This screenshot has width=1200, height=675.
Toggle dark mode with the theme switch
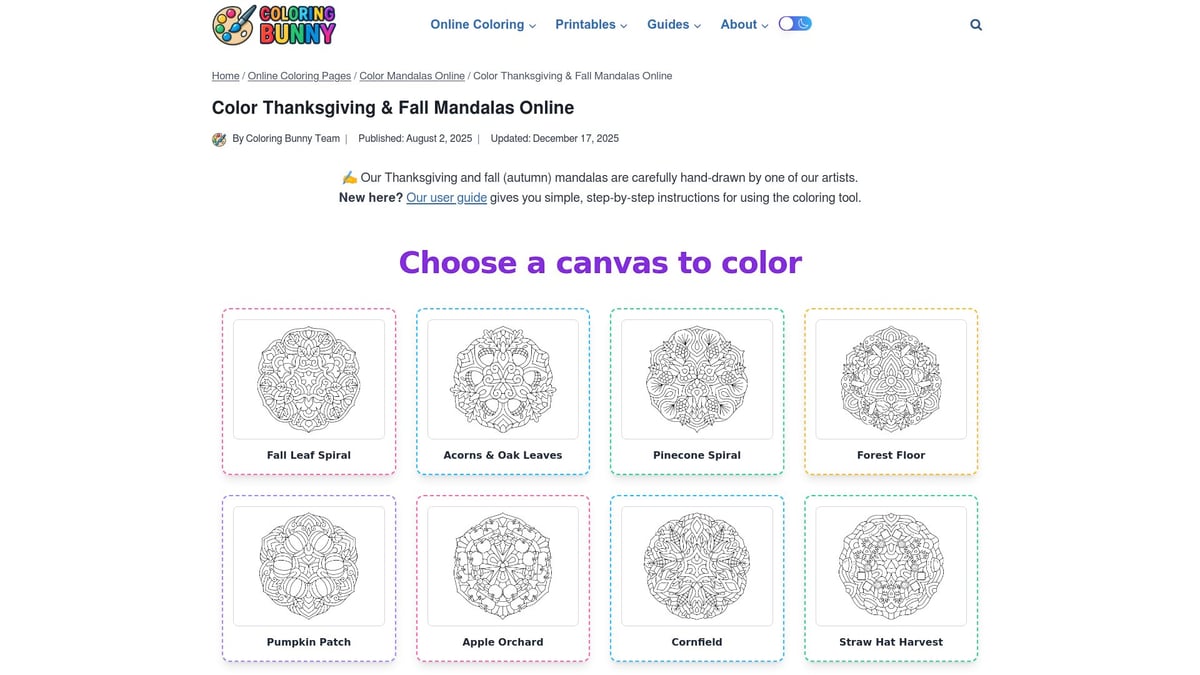pyautogui.click(x=795, y=22)
